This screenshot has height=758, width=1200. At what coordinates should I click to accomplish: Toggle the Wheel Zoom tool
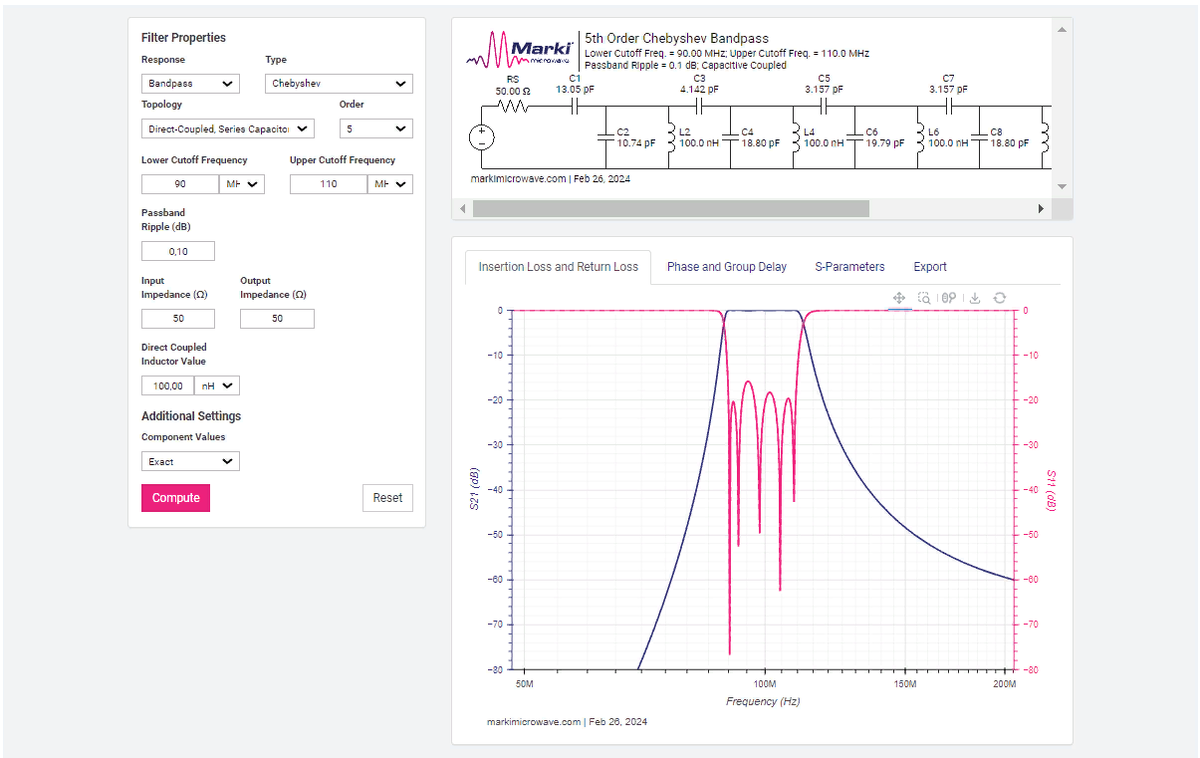point(949,298)
